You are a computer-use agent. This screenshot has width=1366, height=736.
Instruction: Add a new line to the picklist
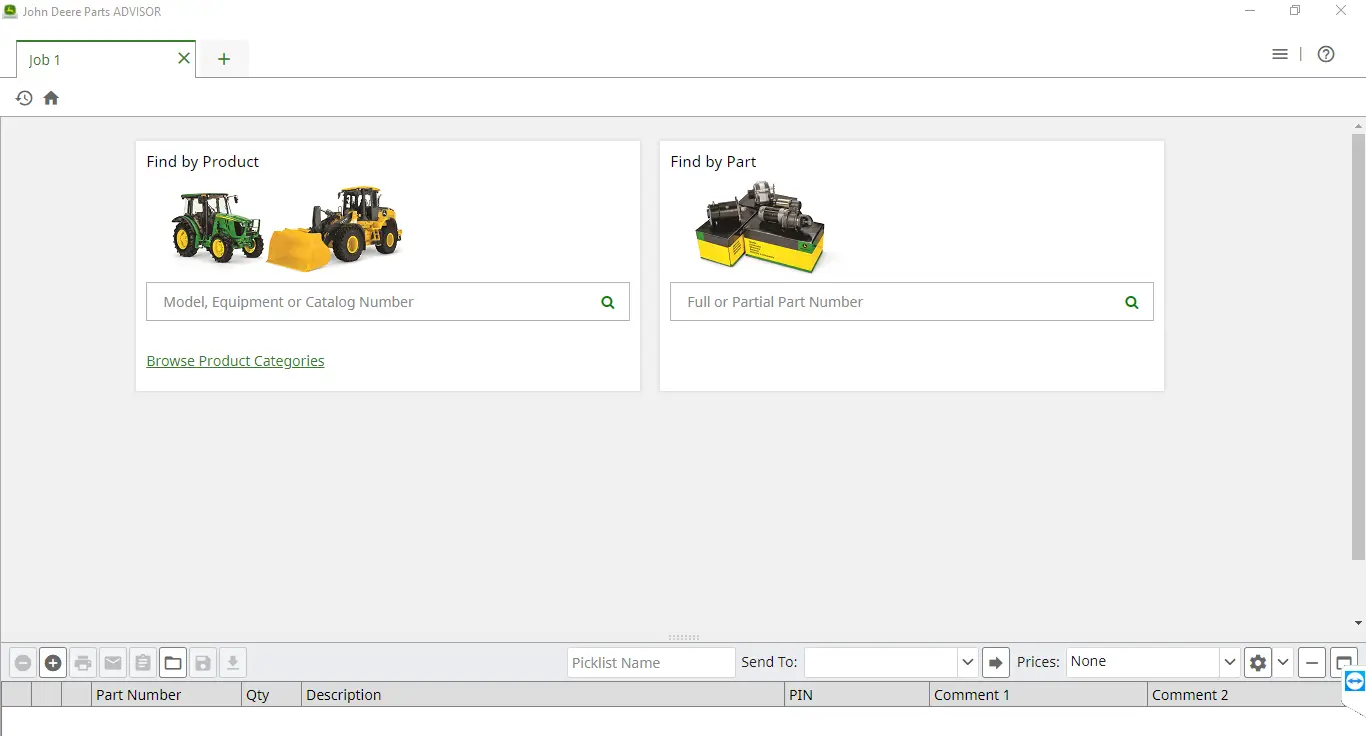pyautogui.click(x=52, y=662)
